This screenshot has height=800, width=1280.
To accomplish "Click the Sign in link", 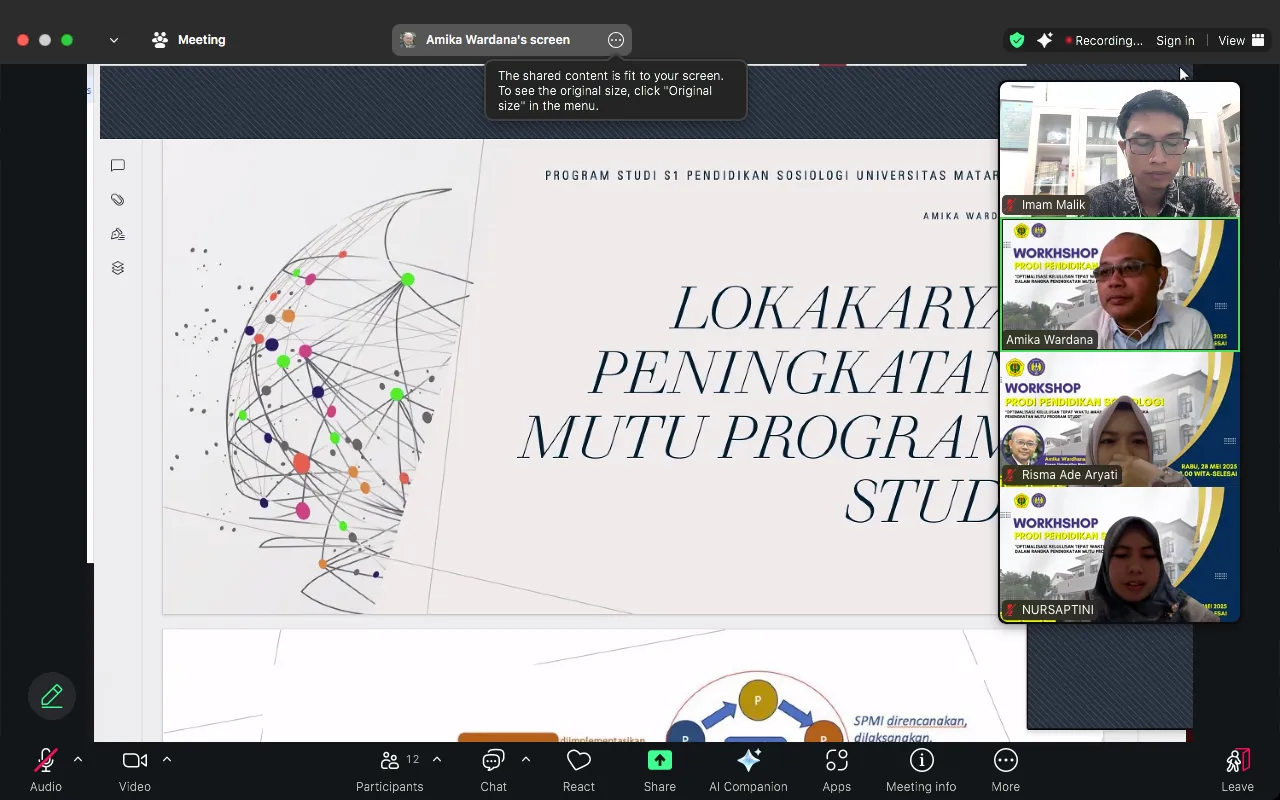I will tap(1175, 41).
